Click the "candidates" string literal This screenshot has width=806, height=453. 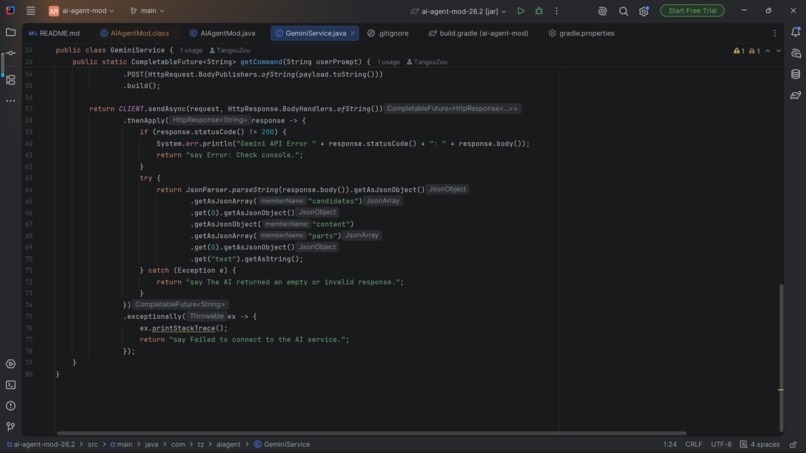pyautogui.click(x=335, y=201)
